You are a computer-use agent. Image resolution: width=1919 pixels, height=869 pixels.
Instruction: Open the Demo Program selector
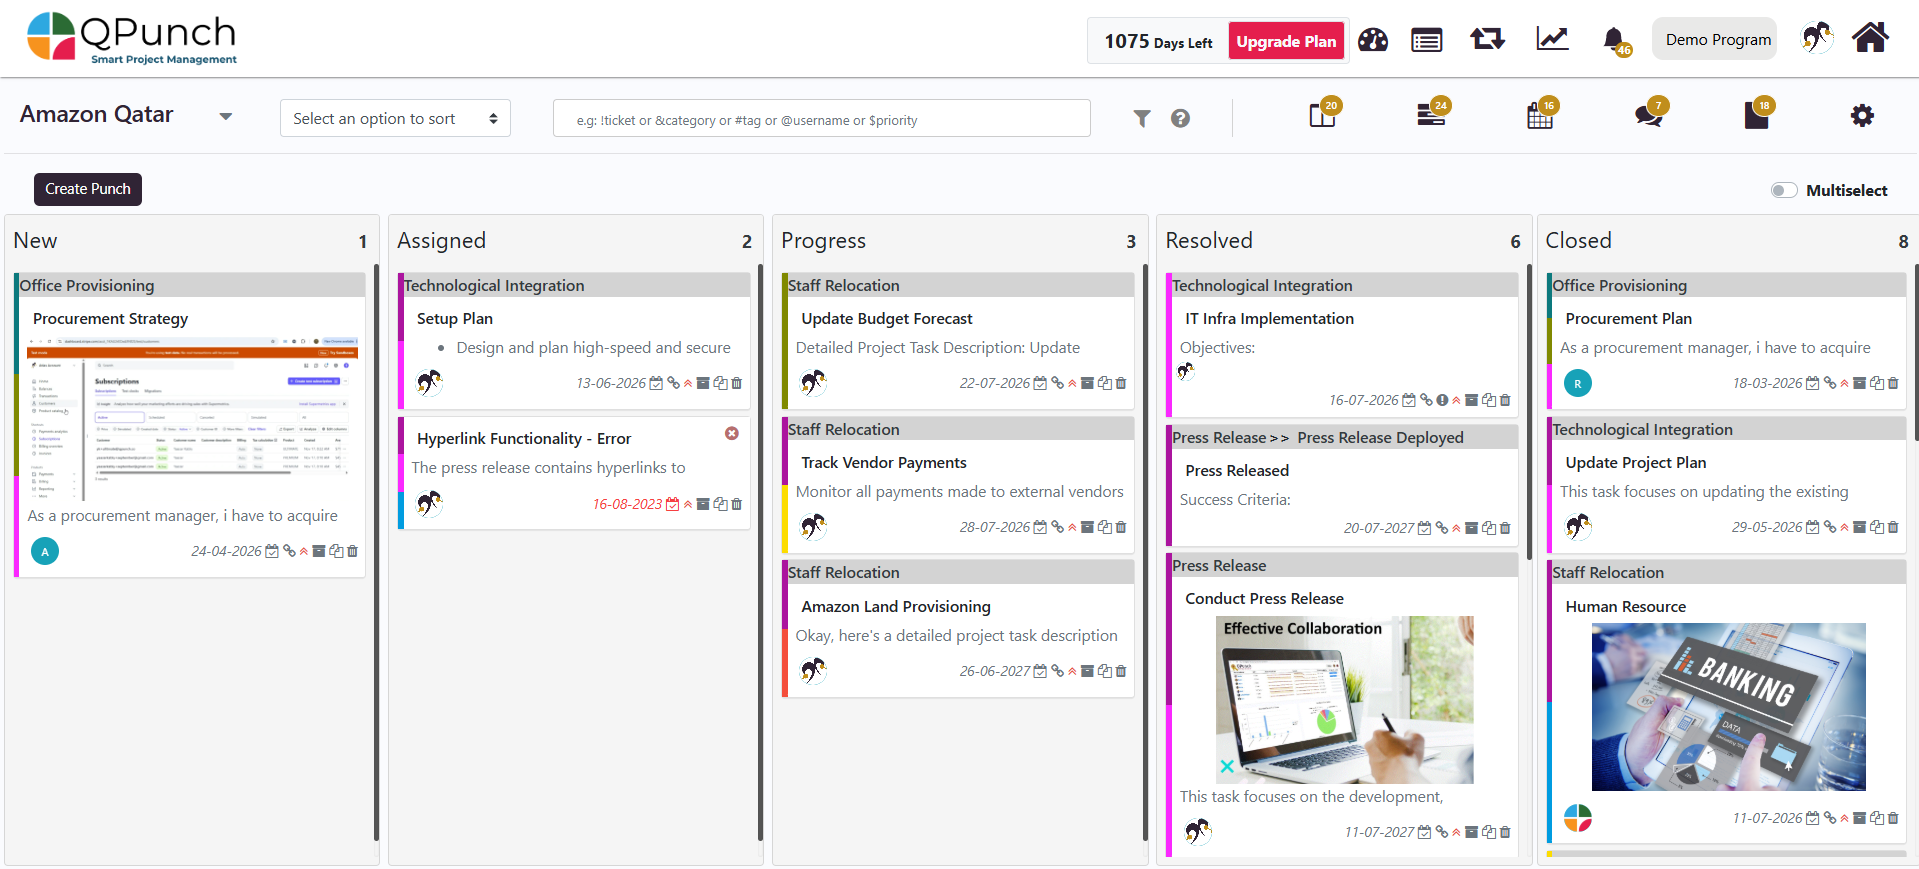click(x=1717, y=40)
